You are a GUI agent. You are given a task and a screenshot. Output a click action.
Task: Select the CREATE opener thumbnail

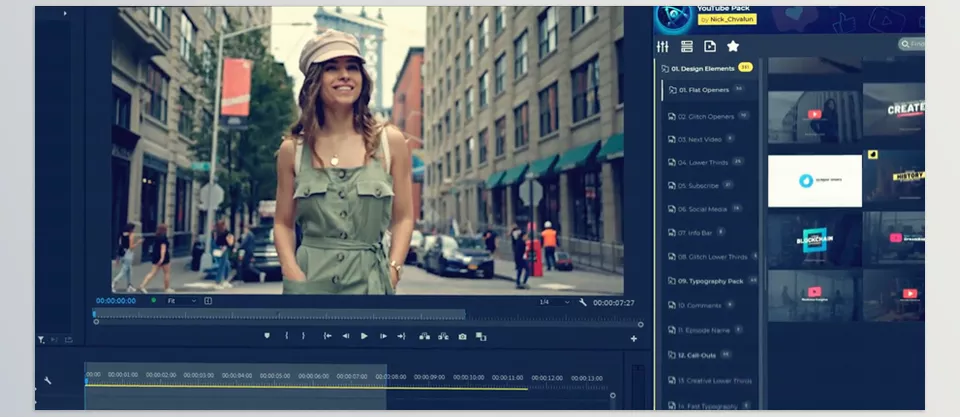coord(894,109)
